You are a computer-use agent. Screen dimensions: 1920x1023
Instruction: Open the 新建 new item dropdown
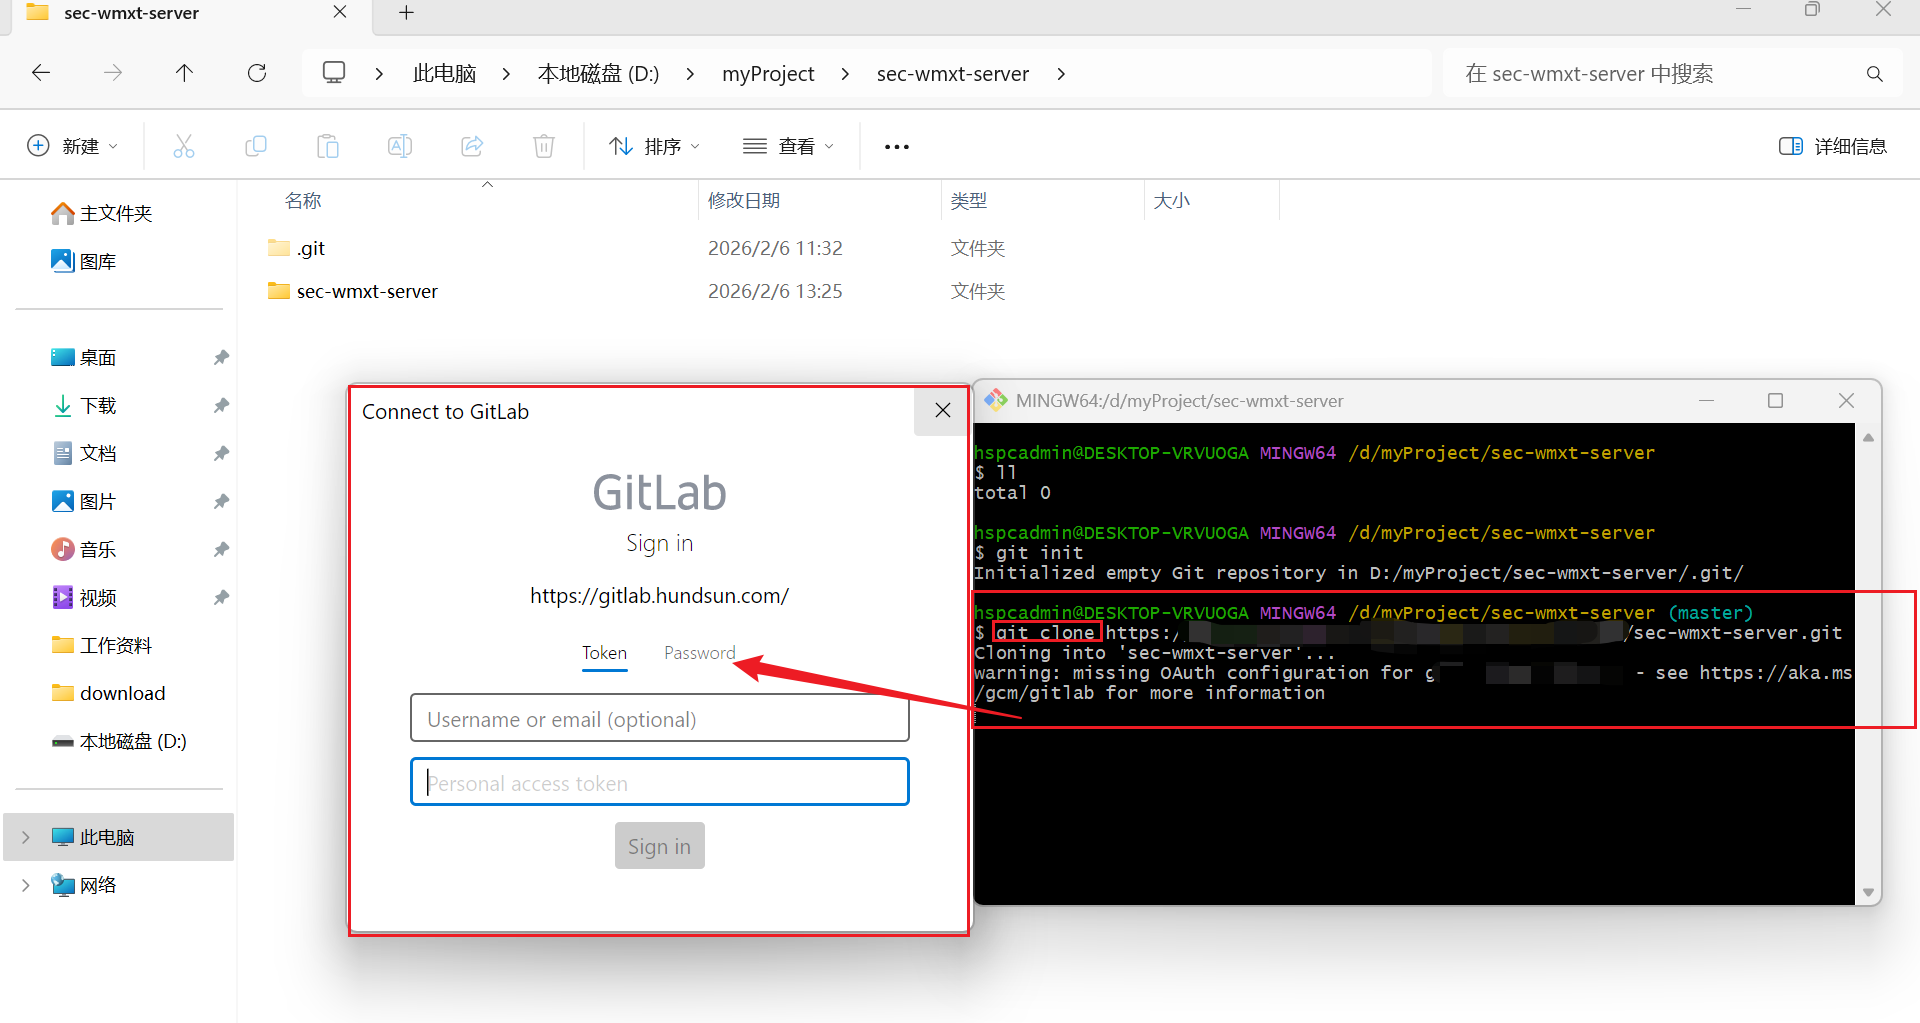click(x=72, y=146)
